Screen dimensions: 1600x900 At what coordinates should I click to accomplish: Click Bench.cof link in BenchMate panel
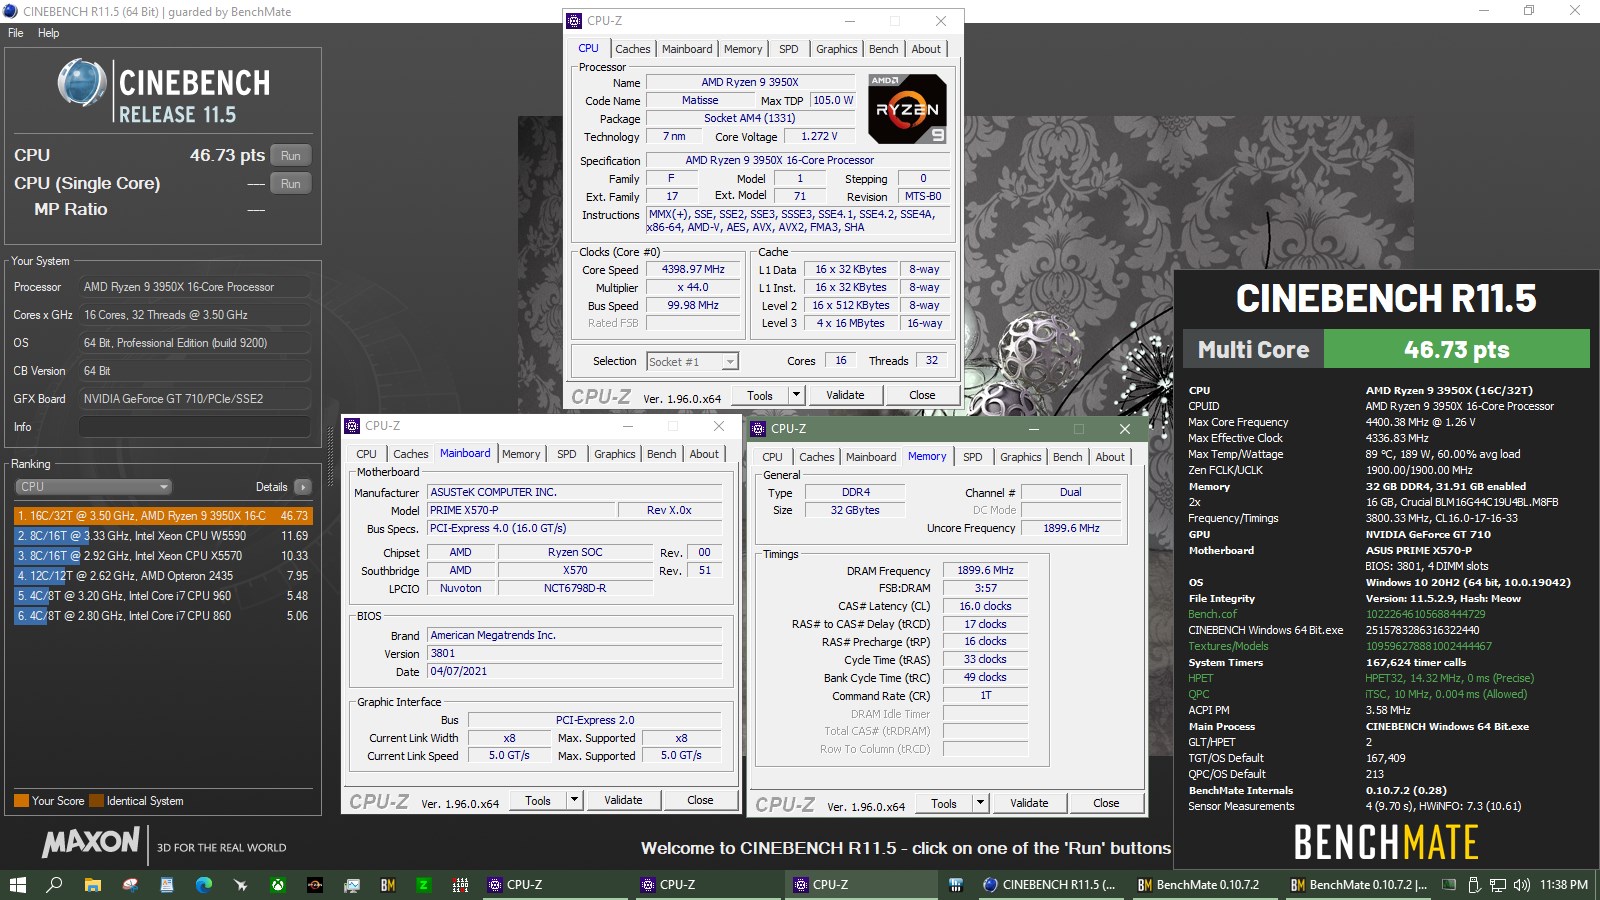click(1212, 614)
